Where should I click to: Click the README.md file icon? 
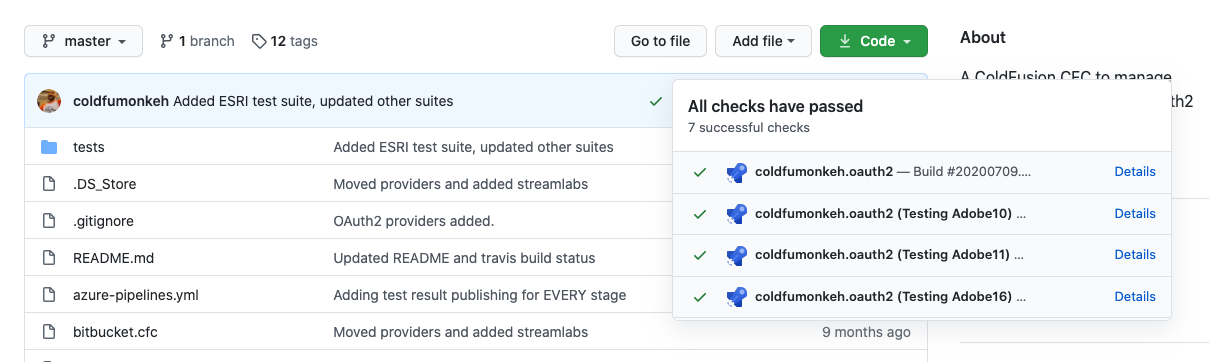tap(49, 258)
